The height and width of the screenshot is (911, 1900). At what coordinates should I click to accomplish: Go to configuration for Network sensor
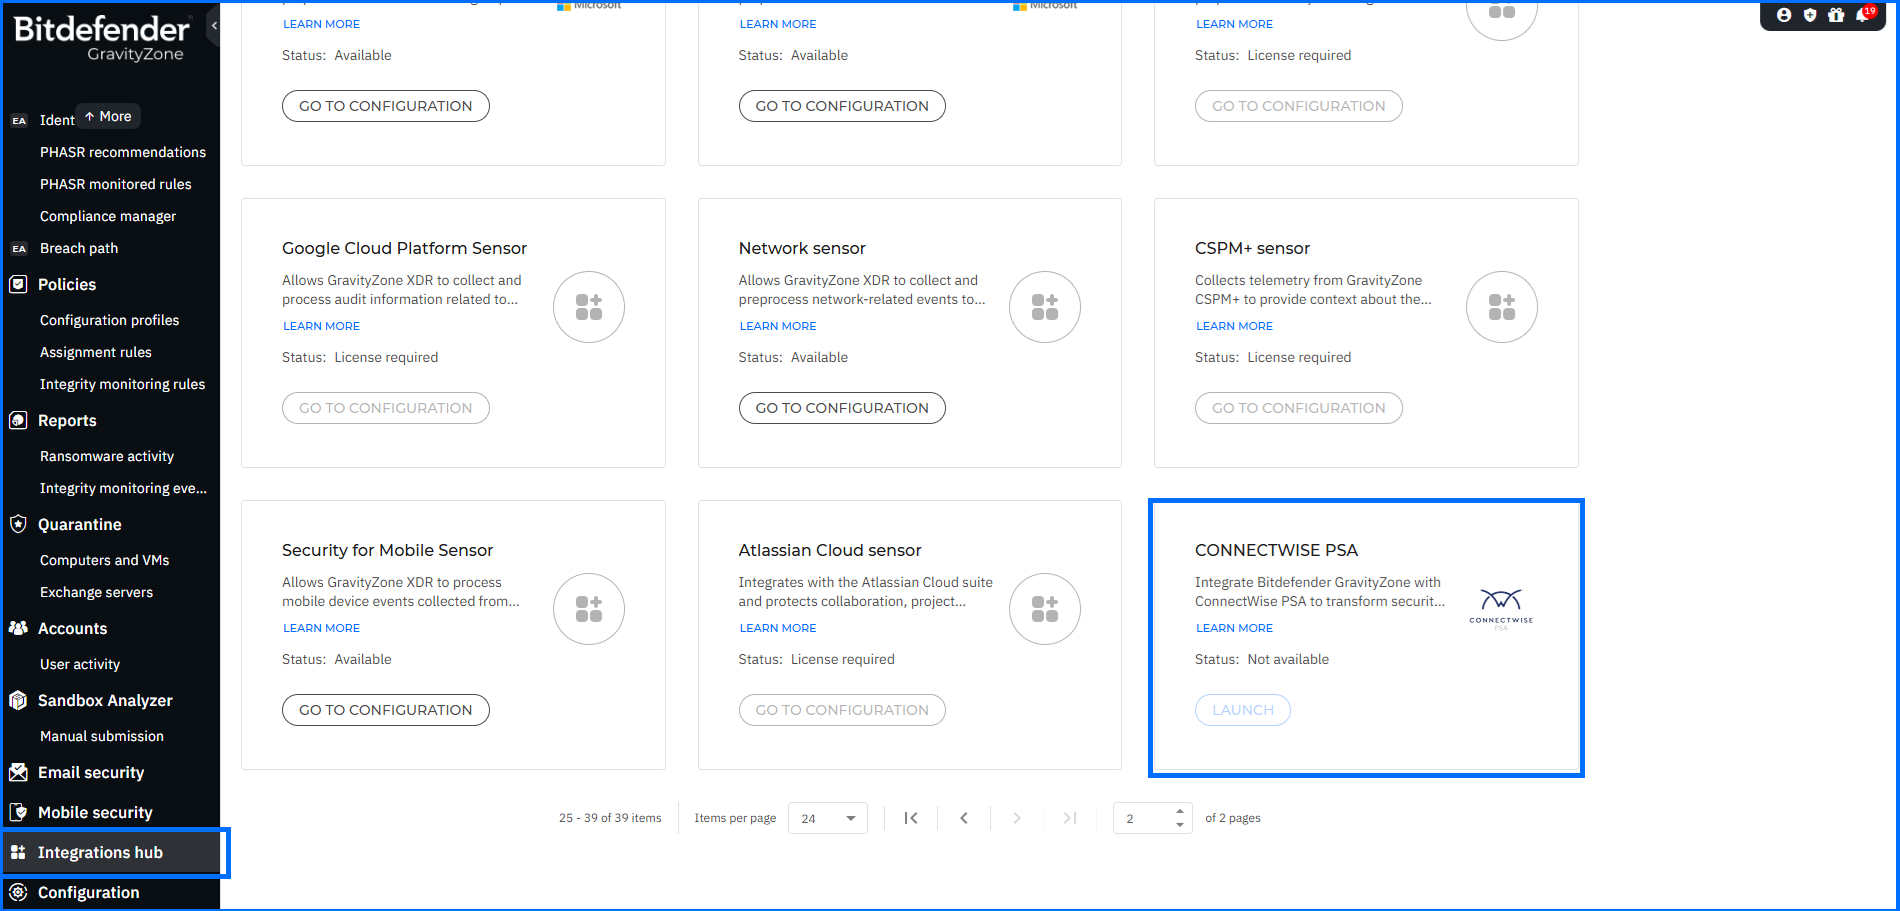[x=841, y=408]
